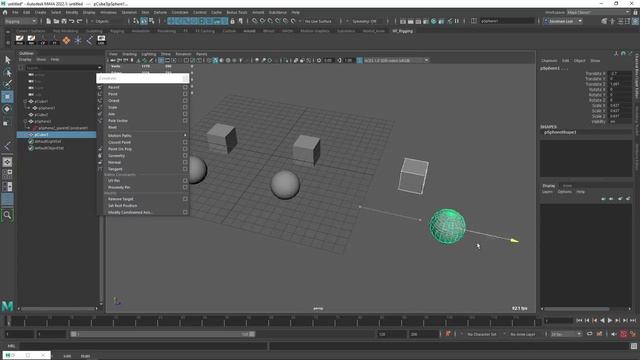Open the Deform menu

coord(160,12)
